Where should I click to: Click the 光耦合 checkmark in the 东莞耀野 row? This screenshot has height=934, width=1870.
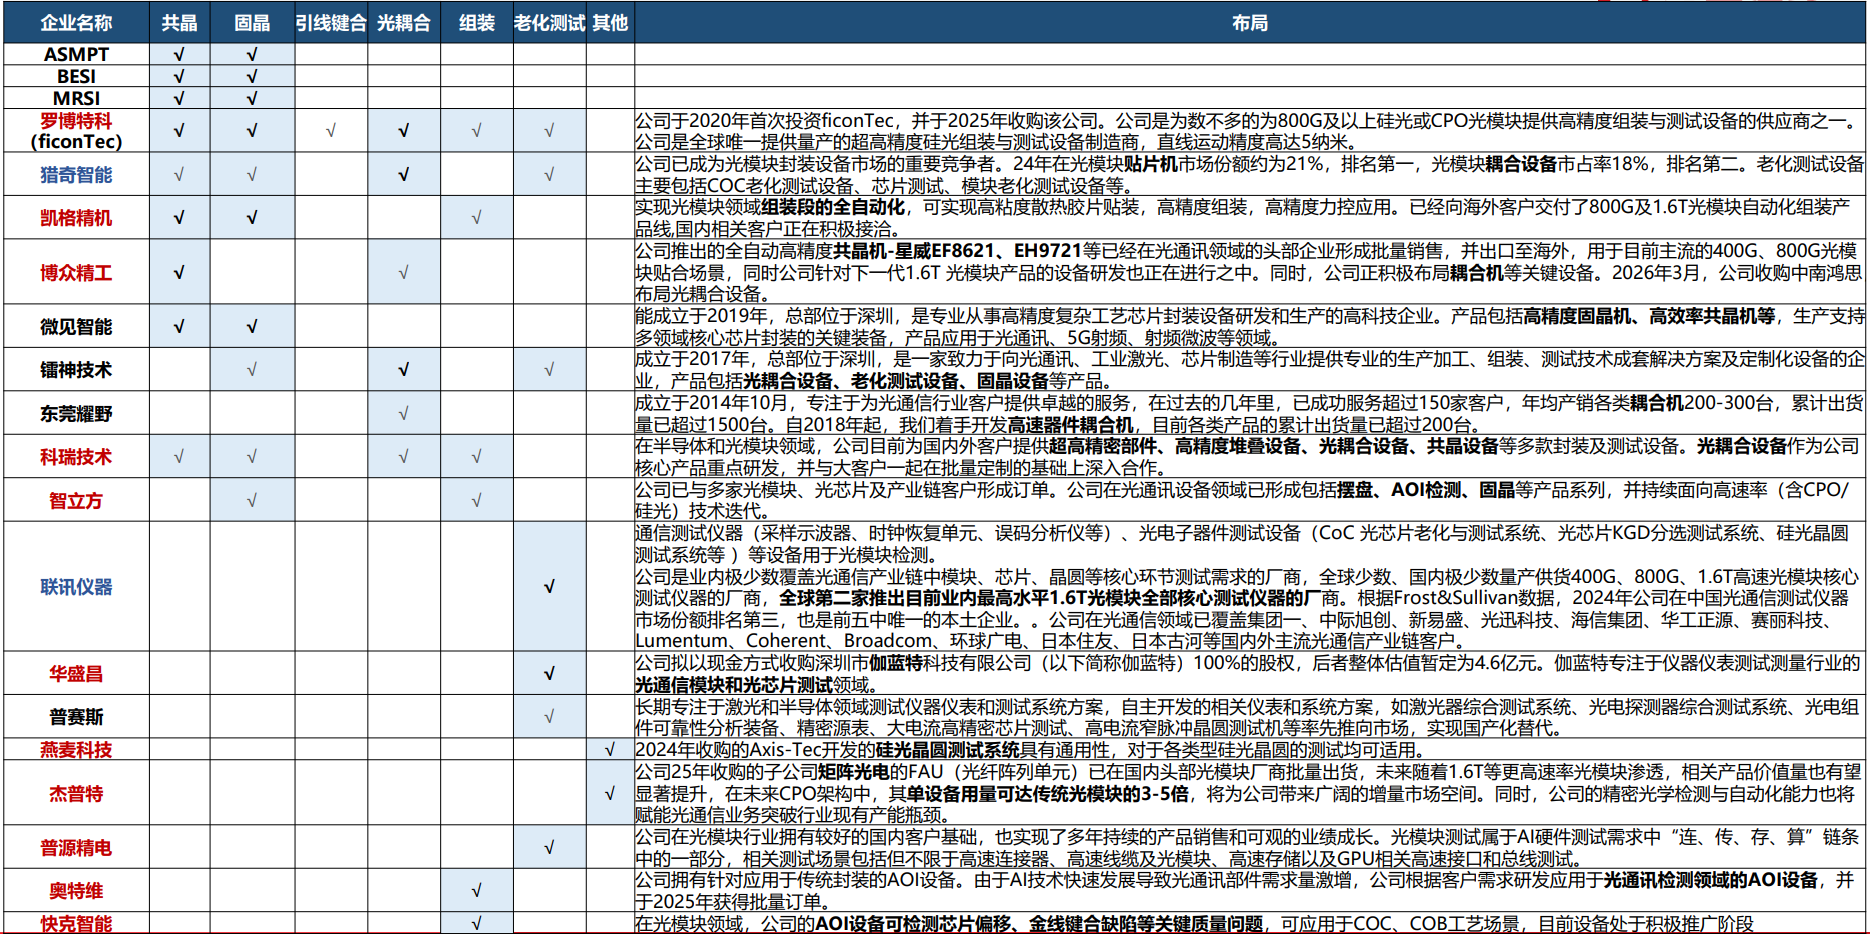(404, 413)
